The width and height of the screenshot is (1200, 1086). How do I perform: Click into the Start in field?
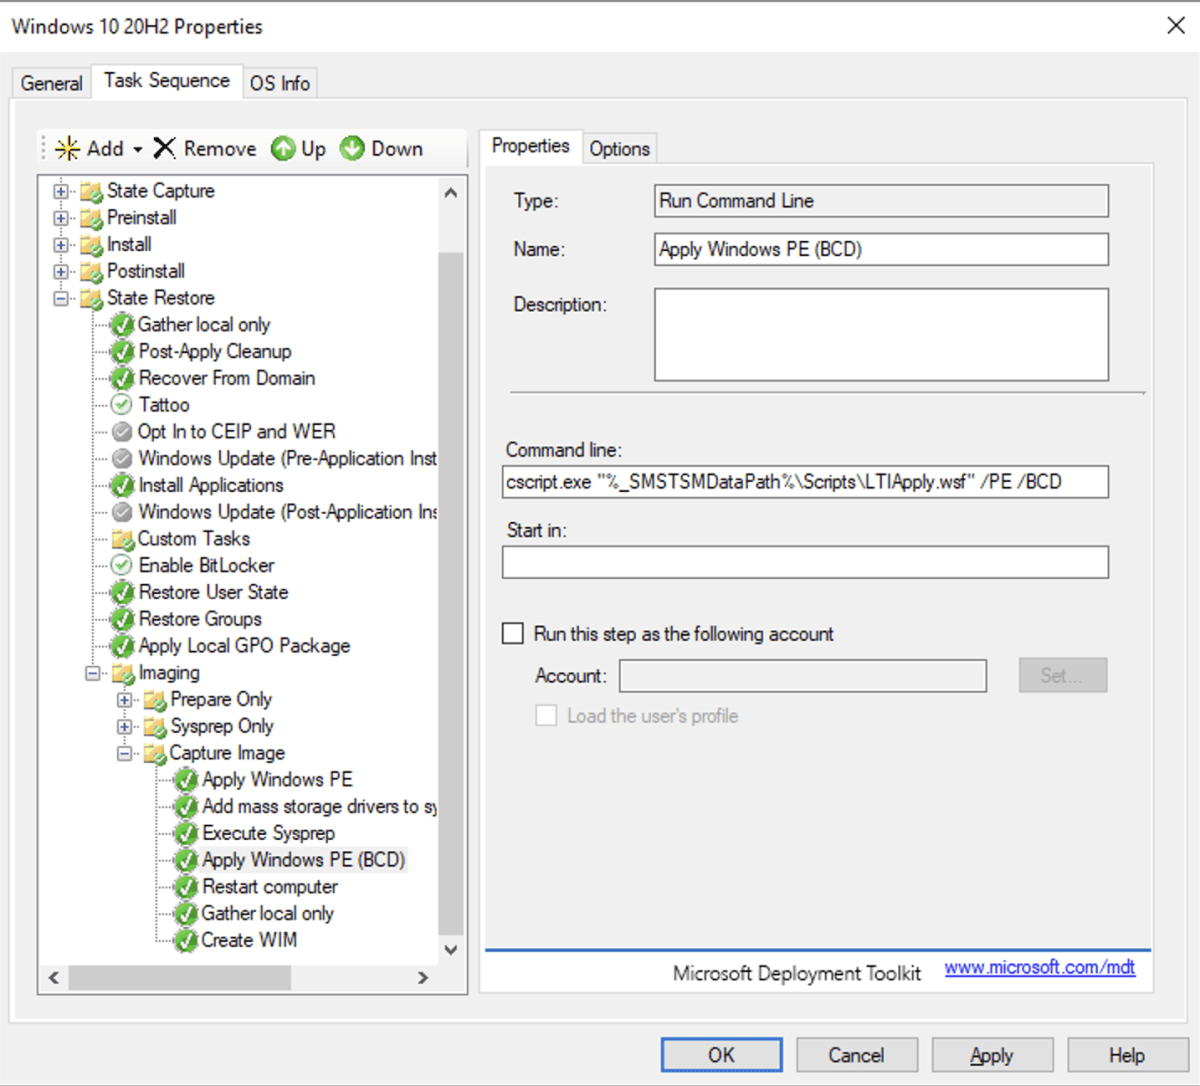tap(805, 562)
